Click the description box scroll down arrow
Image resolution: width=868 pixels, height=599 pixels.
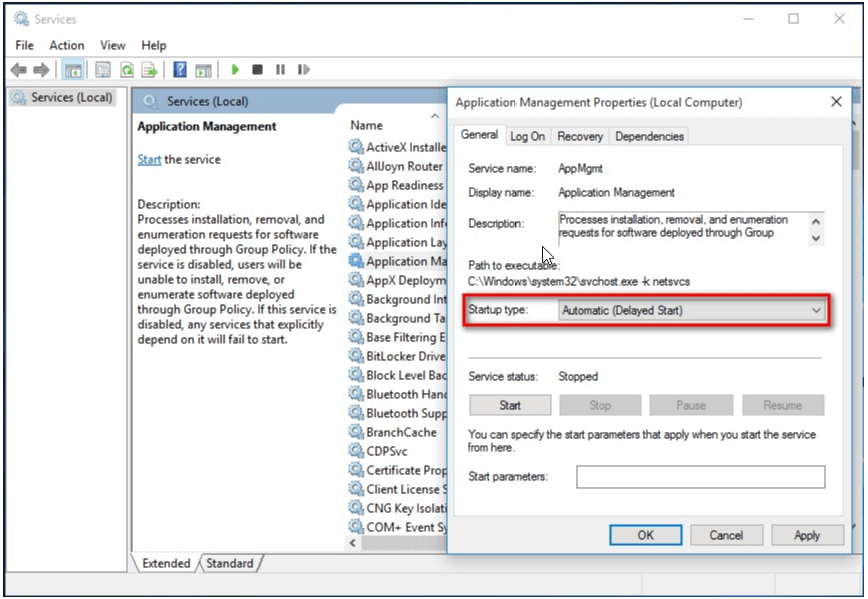[816, 239]
